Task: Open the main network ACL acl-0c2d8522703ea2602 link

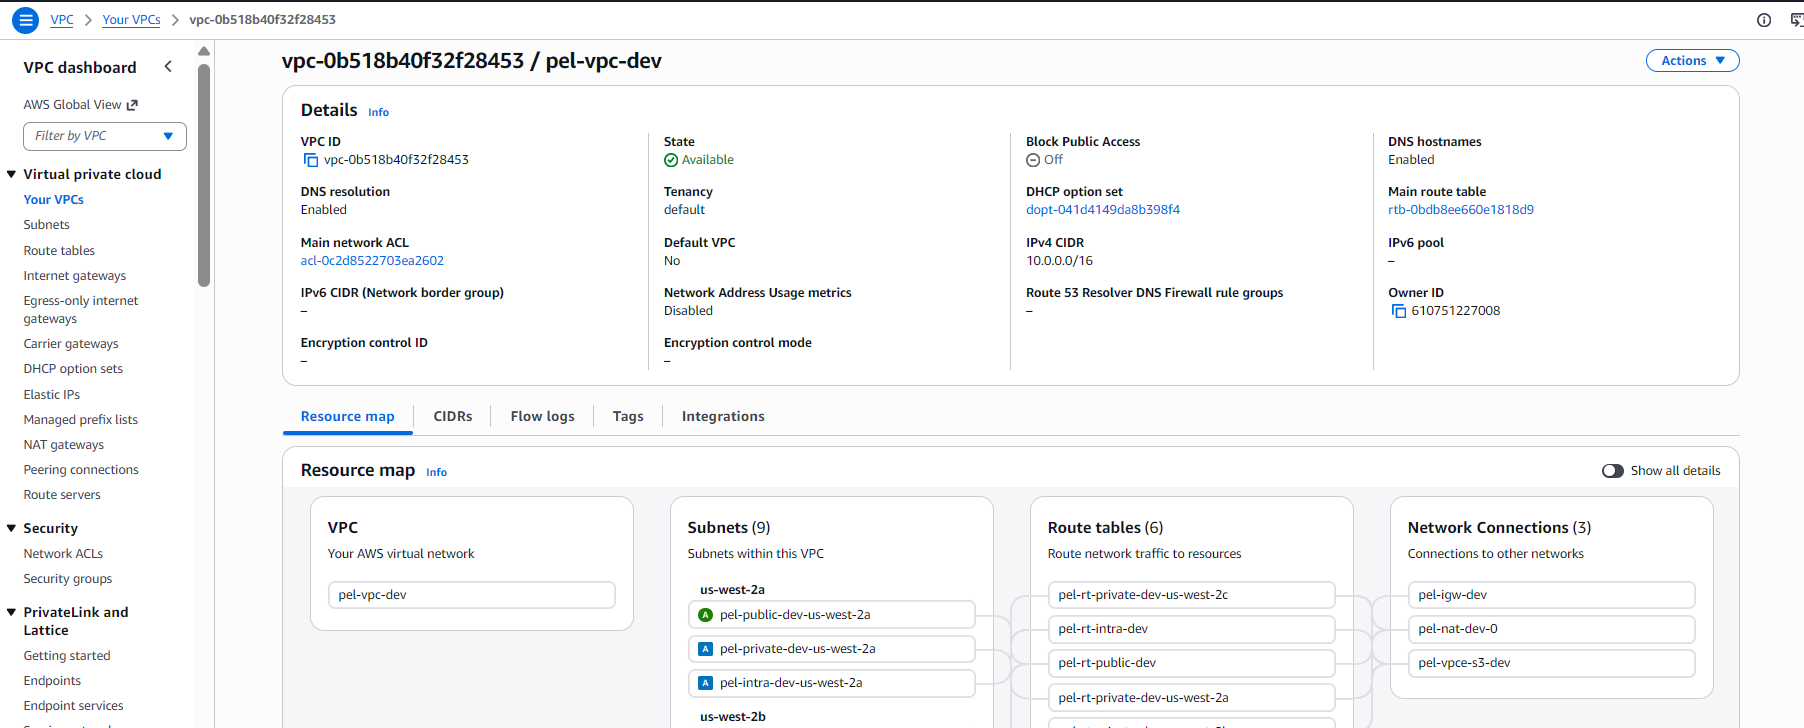Action: pos(372,261)
